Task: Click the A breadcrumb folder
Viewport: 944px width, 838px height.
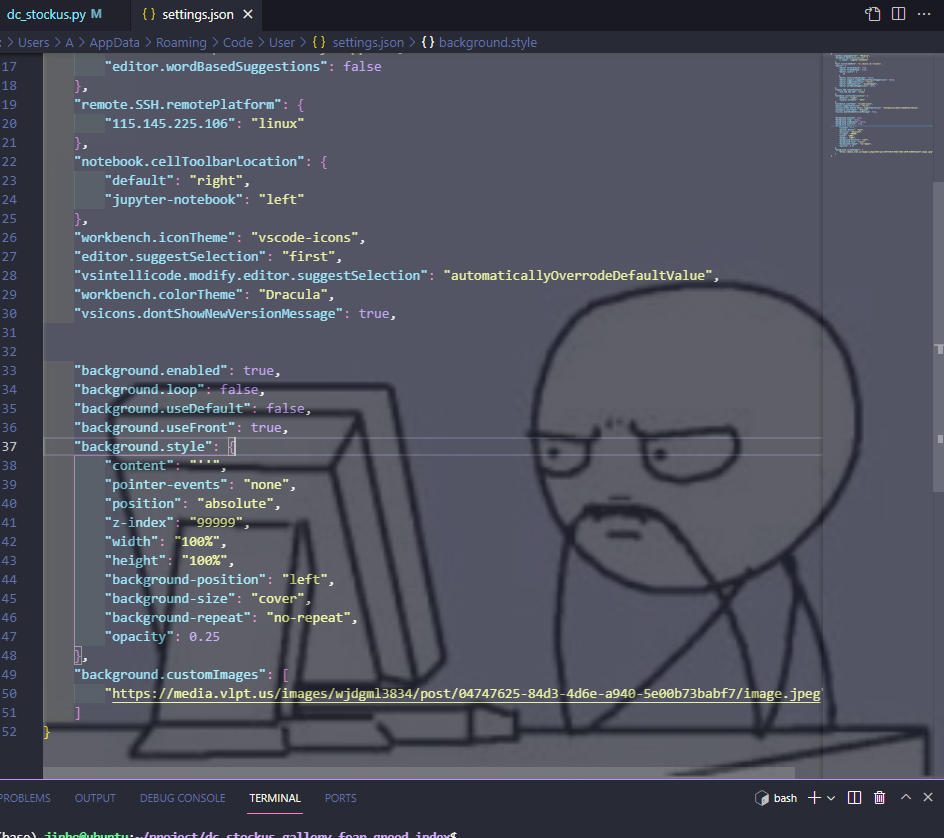Action: pos(69,43)
